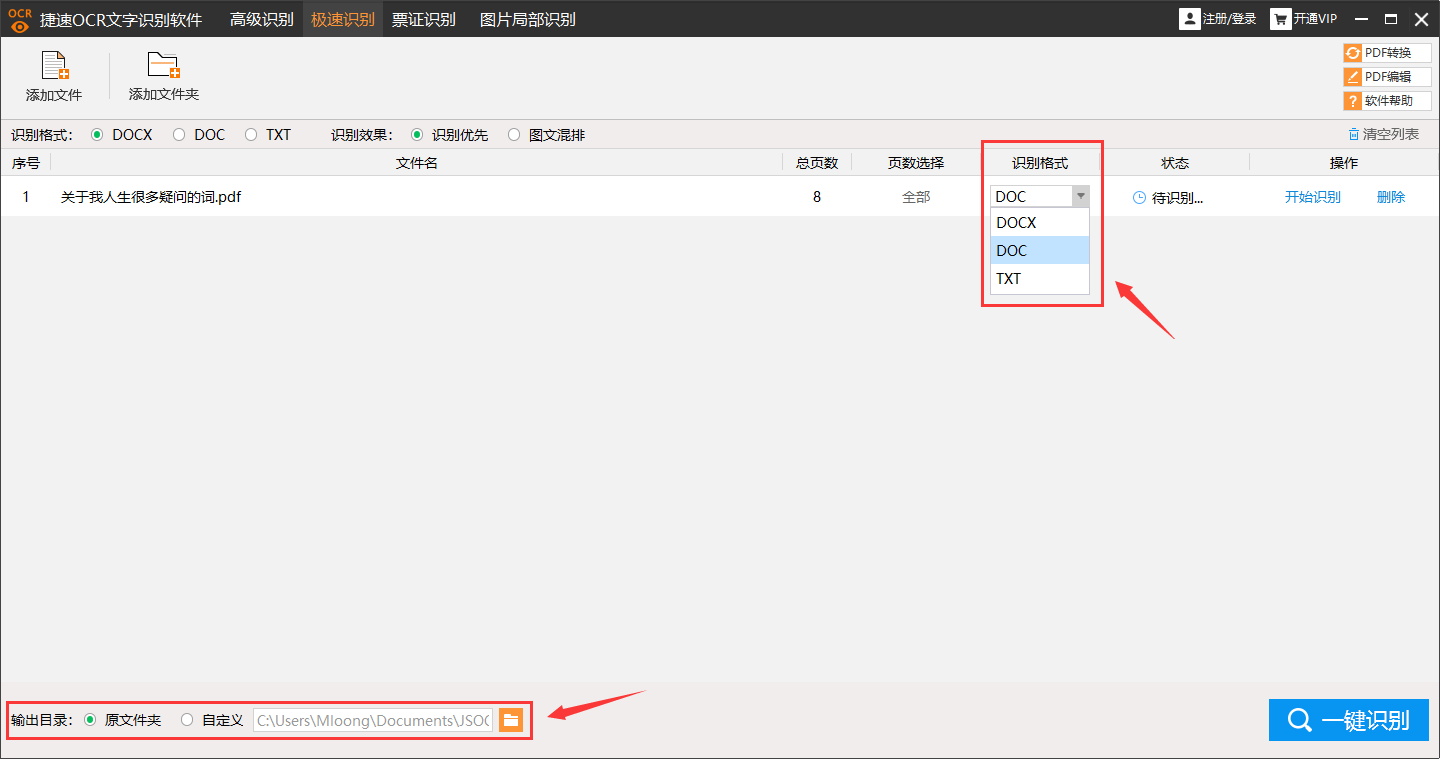The height and width of the screenshot is (759, 1440).
Task: Select 原文件夹 output option
Action: coord(90,720)
